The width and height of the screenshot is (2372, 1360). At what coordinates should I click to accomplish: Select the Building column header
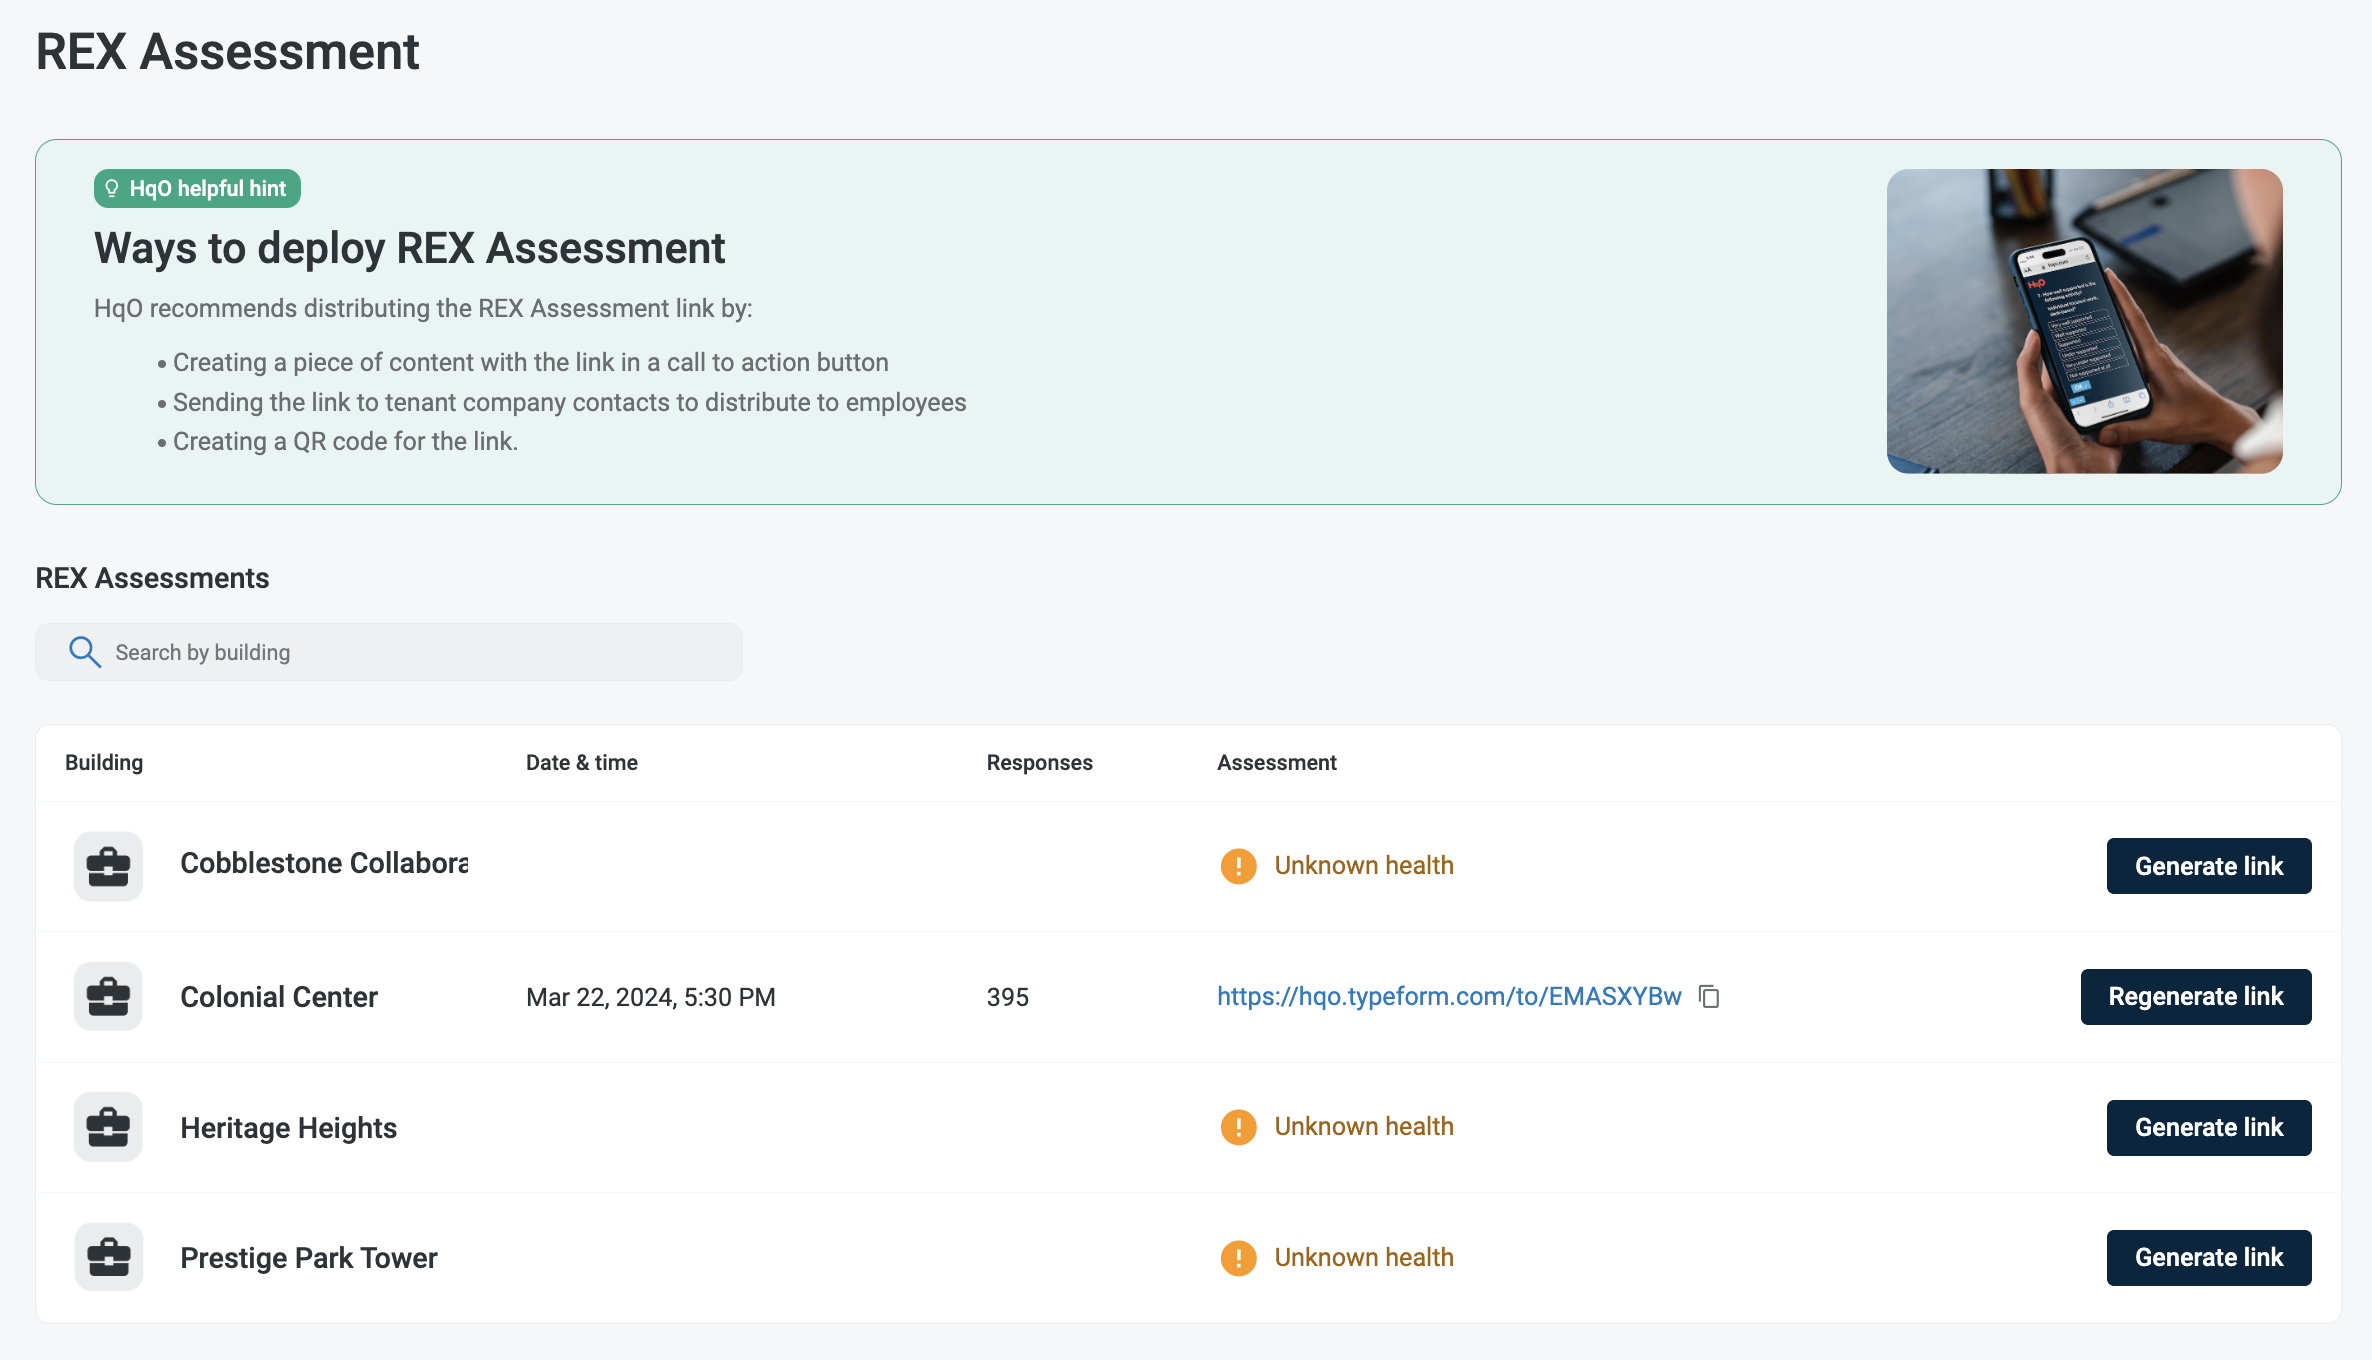point(104,763)
